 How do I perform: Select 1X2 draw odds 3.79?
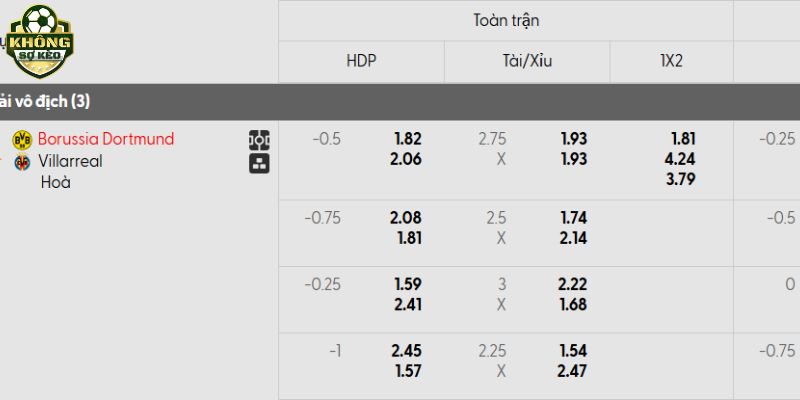coord(680,179)
